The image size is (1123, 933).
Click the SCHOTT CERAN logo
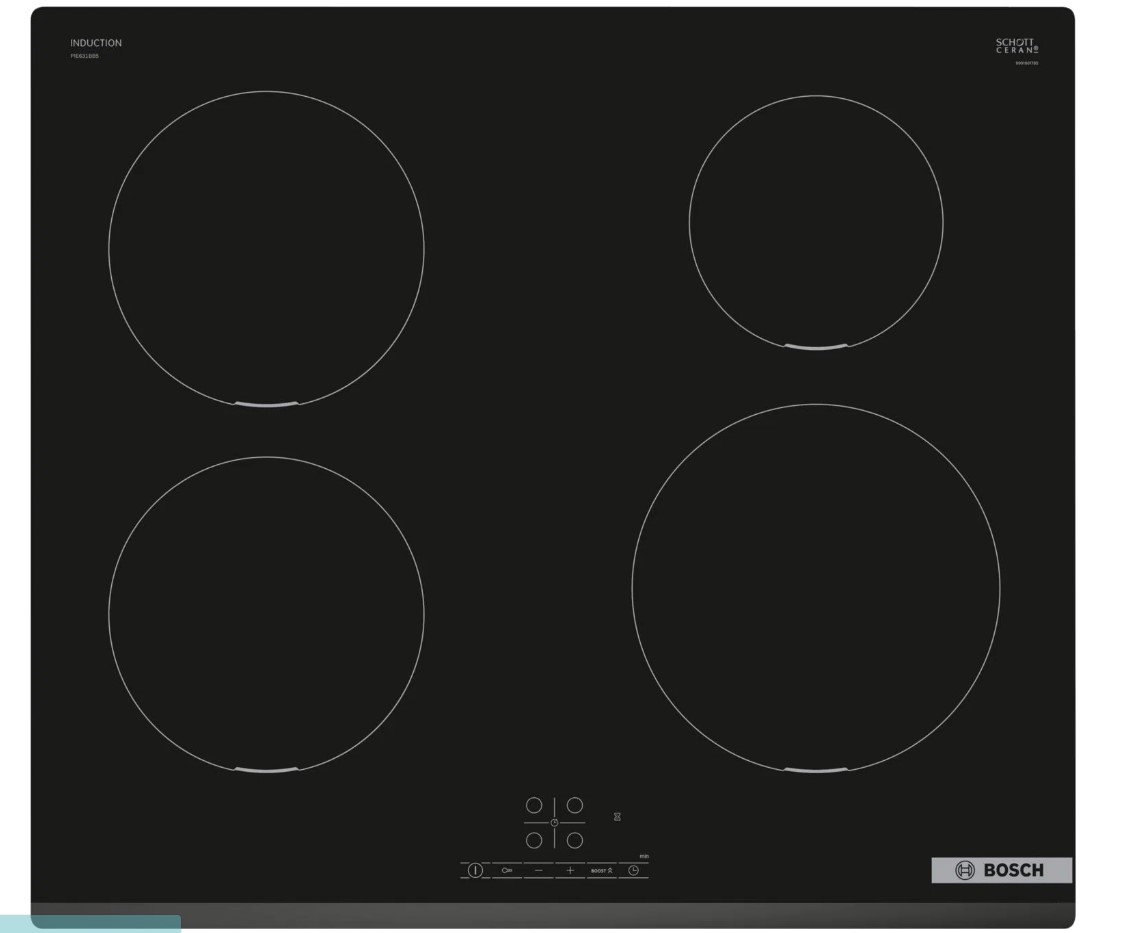pyautogui.click(x=1016, y=47)
